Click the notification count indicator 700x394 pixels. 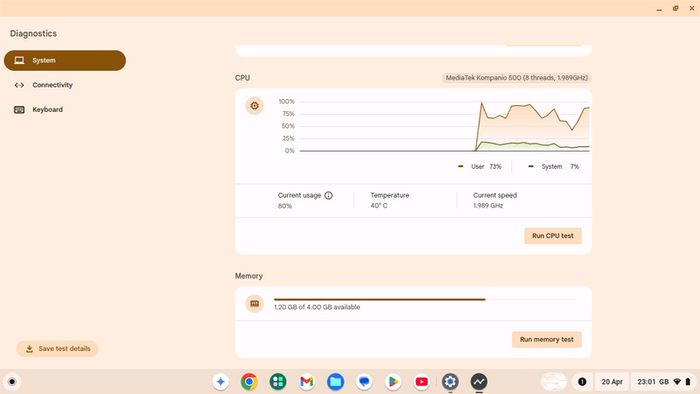(x=582, y=382)
